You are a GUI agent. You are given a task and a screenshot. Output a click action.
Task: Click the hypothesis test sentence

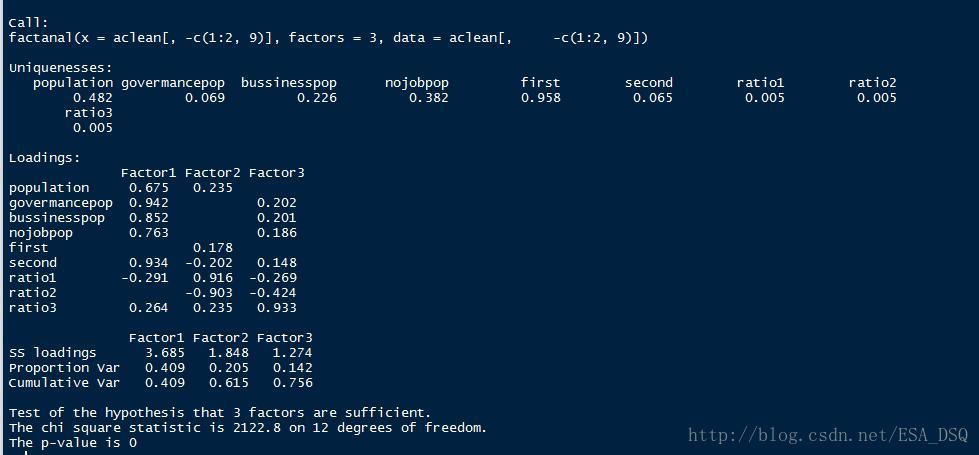point(220,412)
